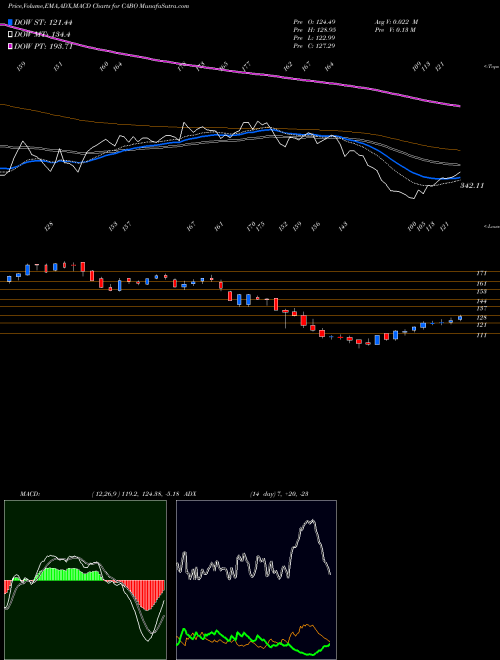Click the 'Pre V: 0.13 M' volume text
The image size is (500, 660).
point(395,30)
